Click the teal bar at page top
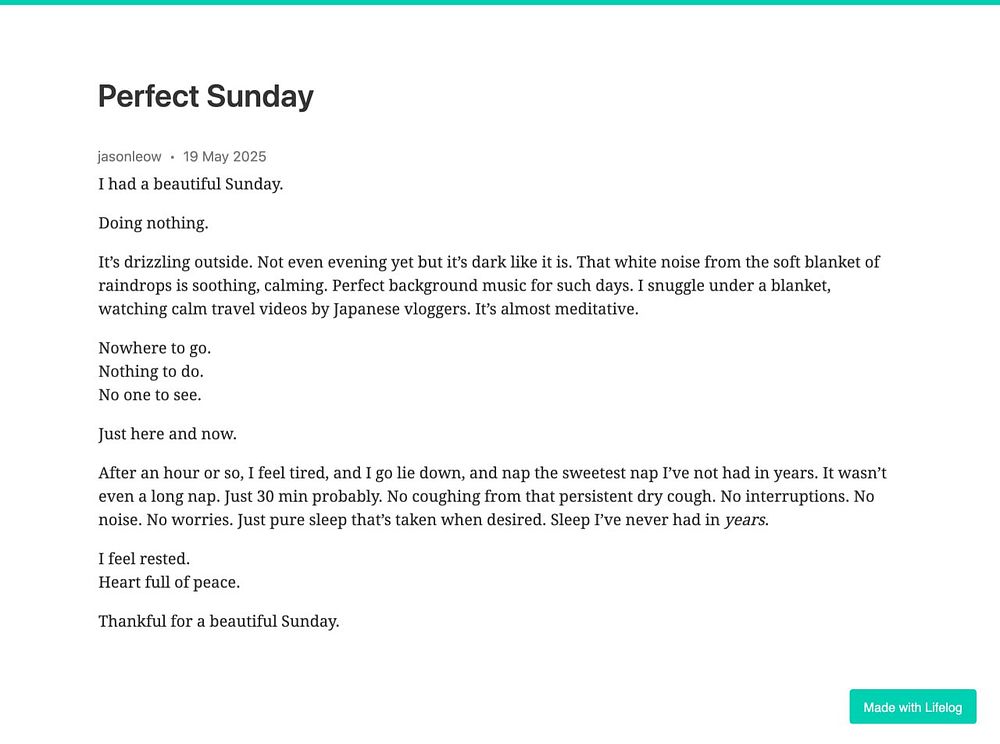1000x744 pixels. tap(500, 2)
